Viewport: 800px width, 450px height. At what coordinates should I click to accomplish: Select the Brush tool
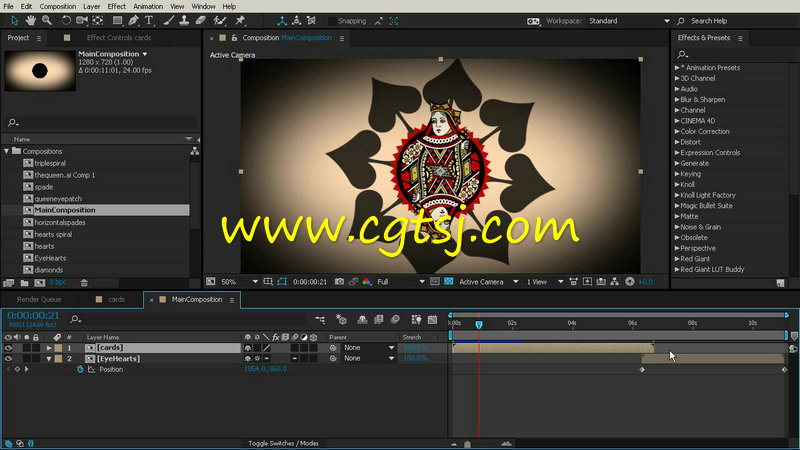click(169, 20)
